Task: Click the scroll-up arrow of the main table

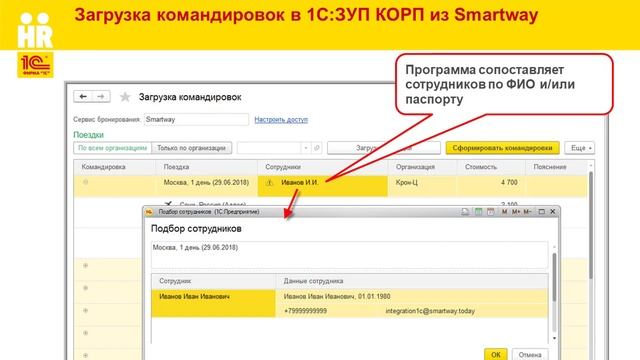Action: click(591, 165)
